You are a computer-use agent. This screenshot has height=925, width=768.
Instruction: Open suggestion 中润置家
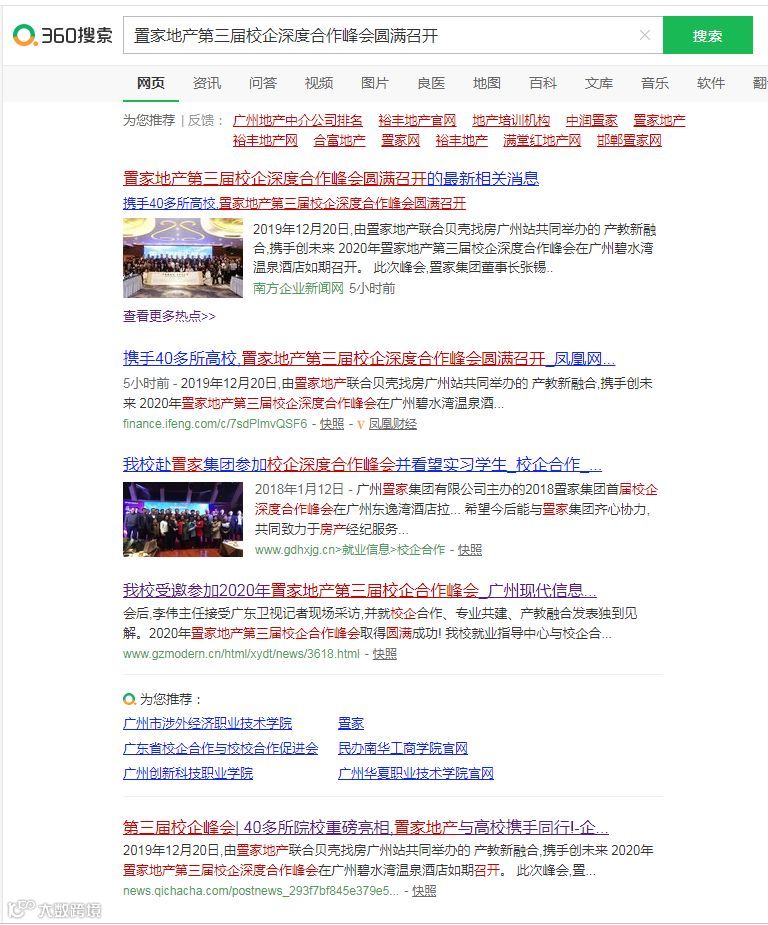pos(592,120)
